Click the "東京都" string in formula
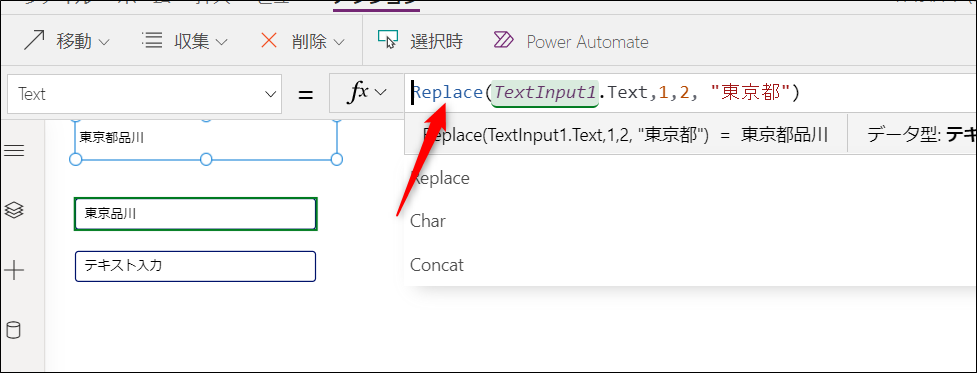The width and height of the screenshot is (977, 373). tap(750, 93)
